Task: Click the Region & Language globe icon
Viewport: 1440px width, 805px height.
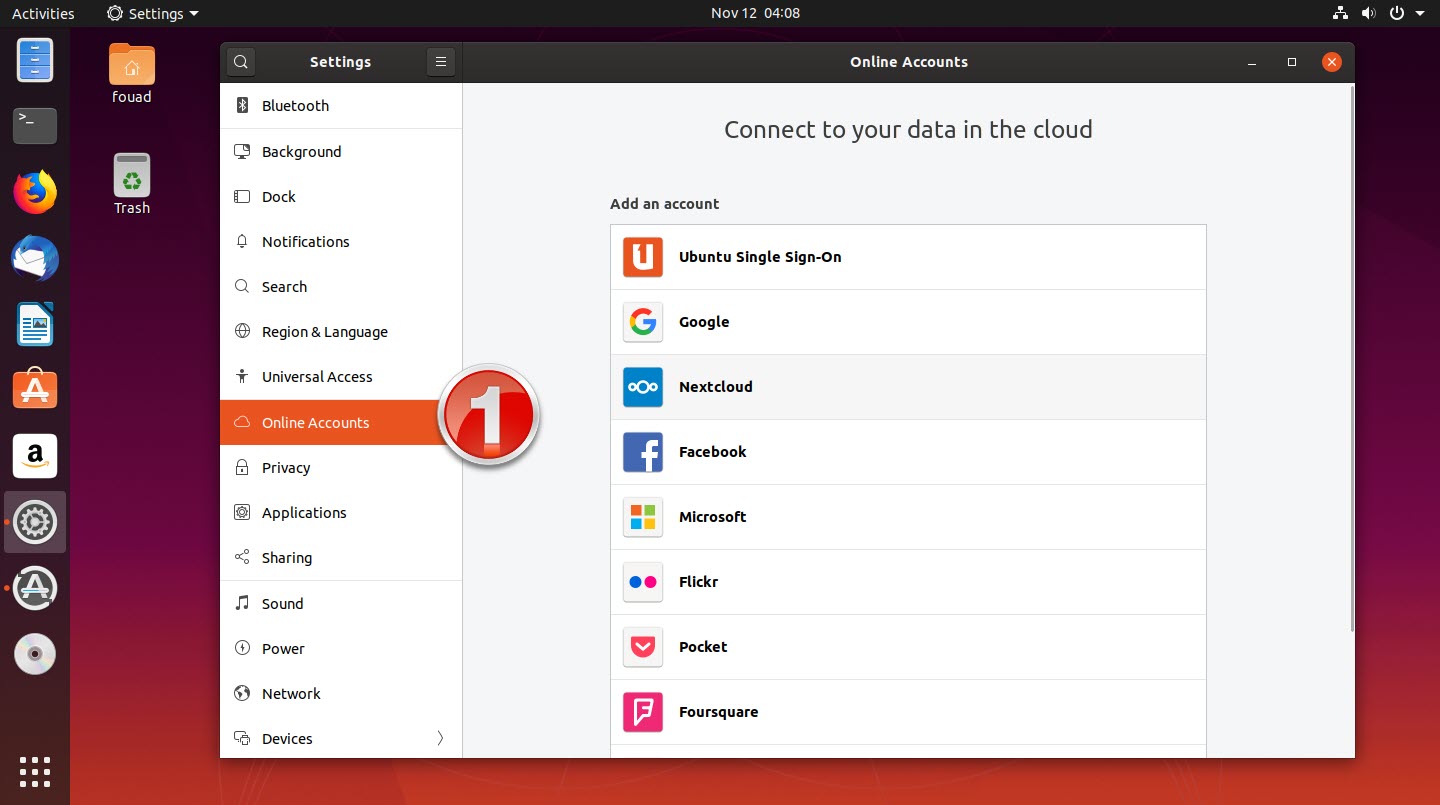Action: [x=241, y=332]
